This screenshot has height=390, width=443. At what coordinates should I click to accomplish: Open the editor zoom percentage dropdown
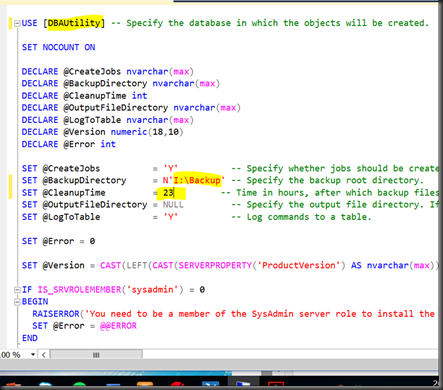click(x=33, y=354)
